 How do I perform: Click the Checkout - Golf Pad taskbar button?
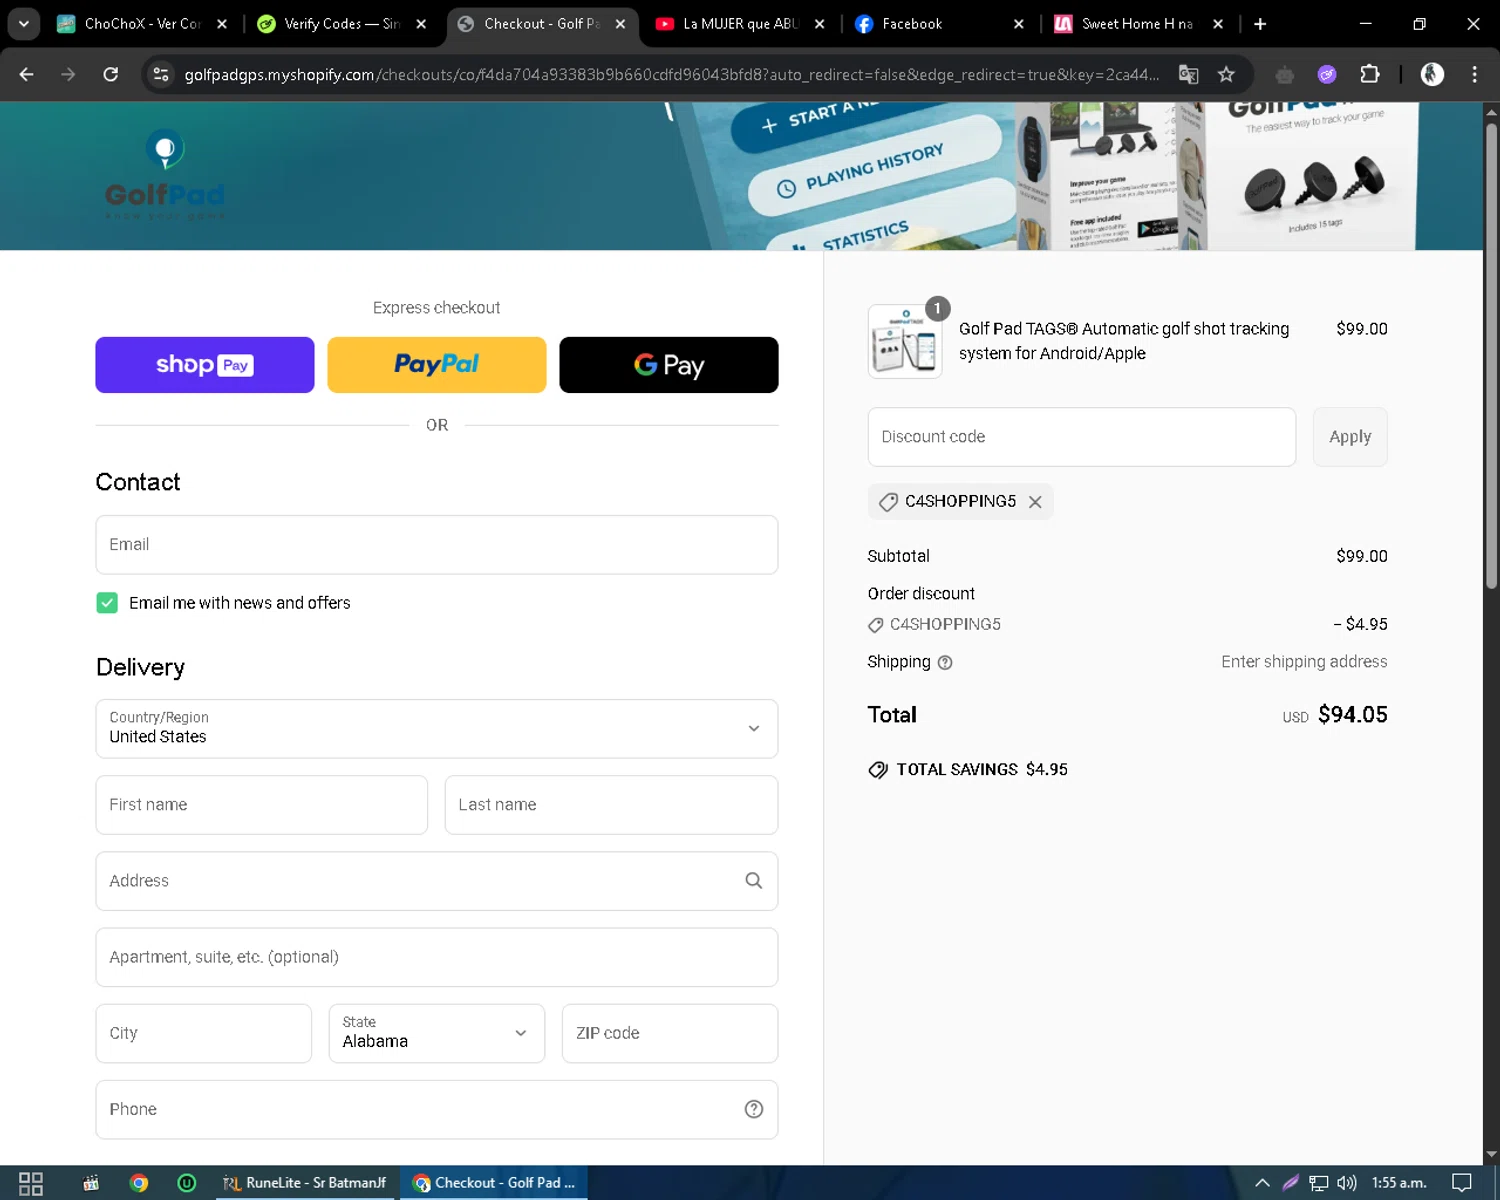pos(494,1183)
